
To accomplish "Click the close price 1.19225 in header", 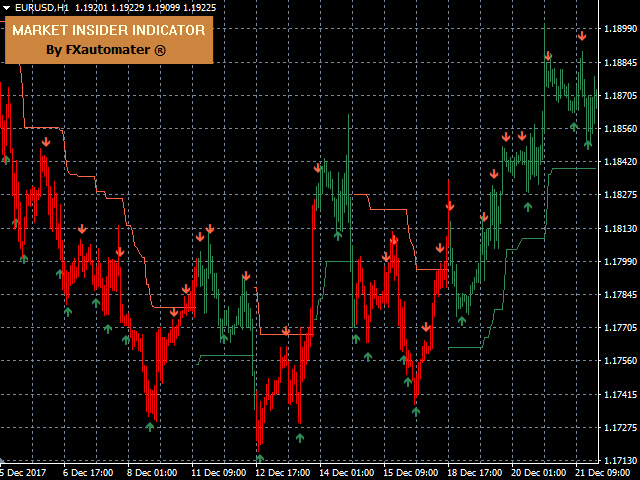I will tap(199, 7).
